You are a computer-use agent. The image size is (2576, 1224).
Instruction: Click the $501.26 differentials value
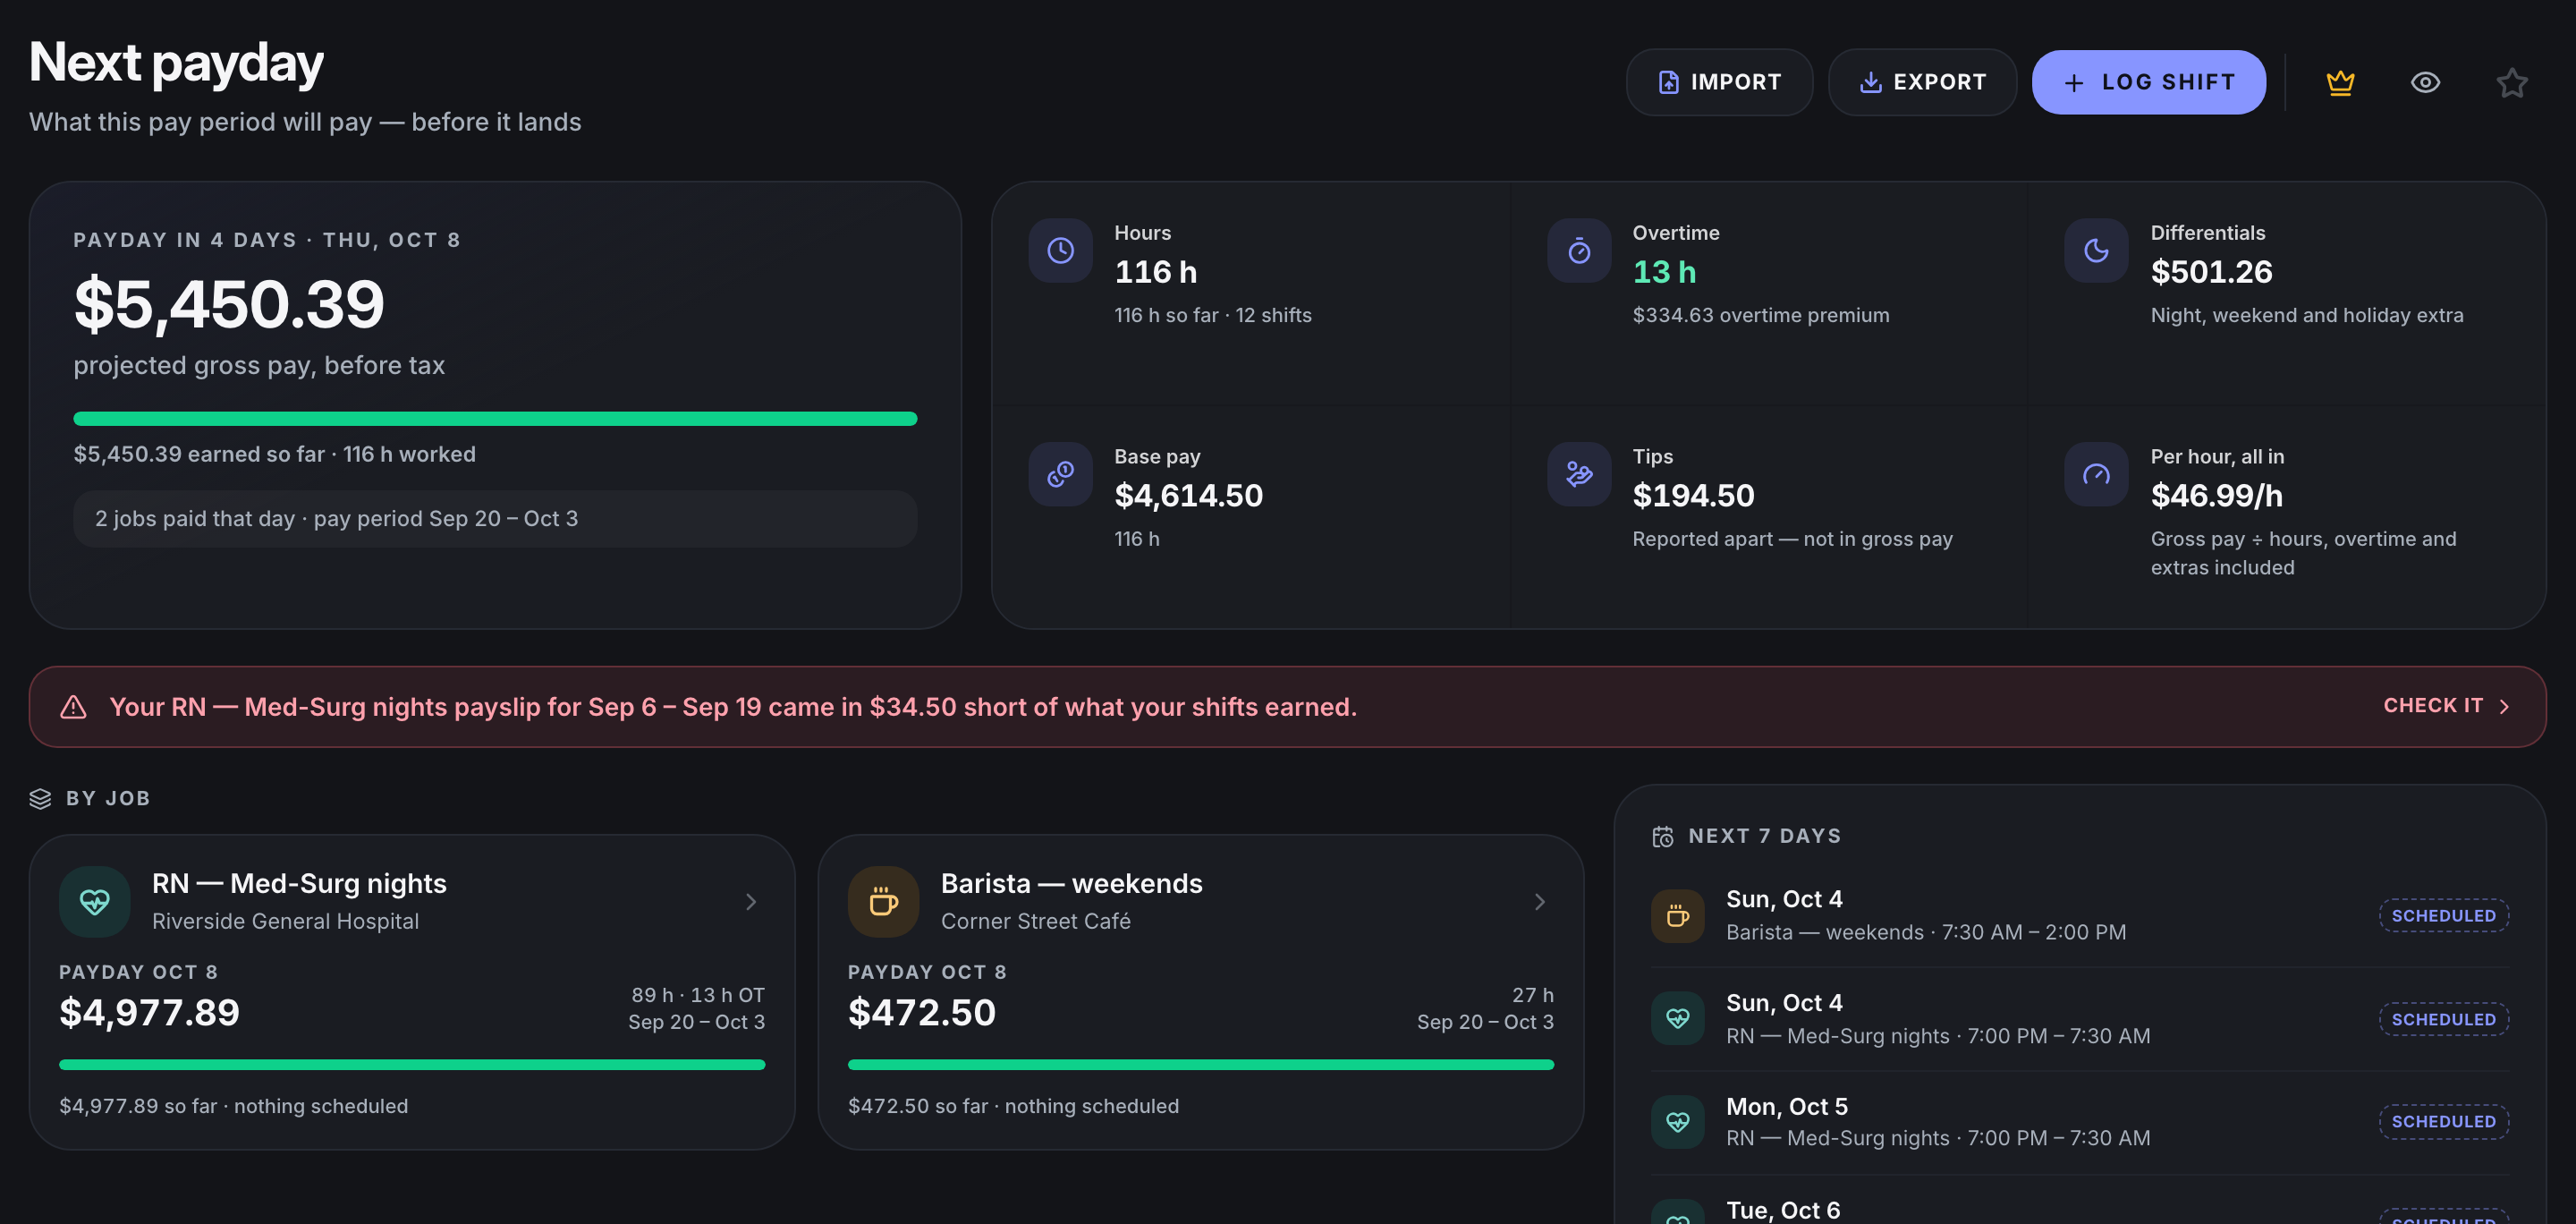point(2211,271)
